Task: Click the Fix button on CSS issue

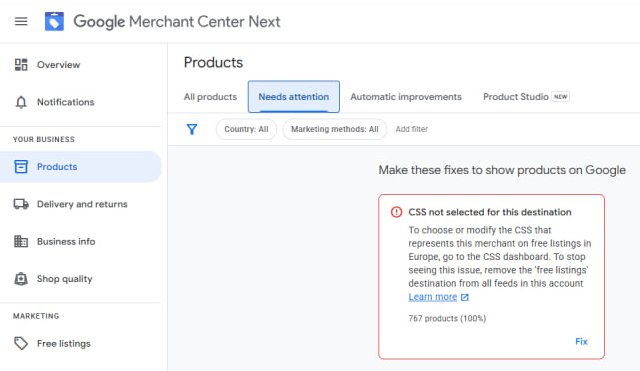Action: pyautogui.click(x=581, y=342)
